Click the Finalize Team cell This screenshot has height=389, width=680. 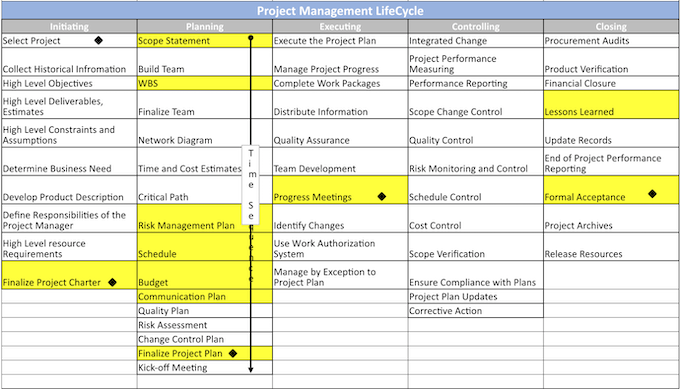coord(205,105)
